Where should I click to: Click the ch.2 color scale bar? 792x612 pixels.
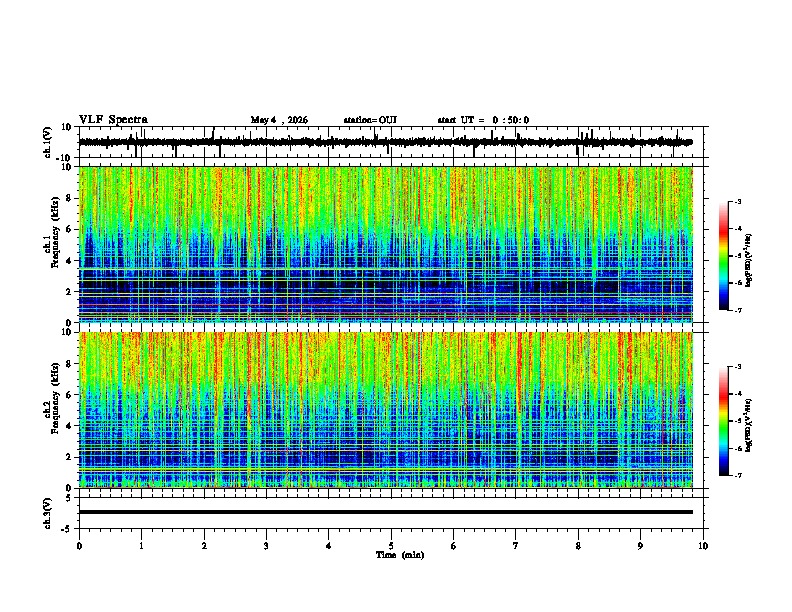point(724,421)
